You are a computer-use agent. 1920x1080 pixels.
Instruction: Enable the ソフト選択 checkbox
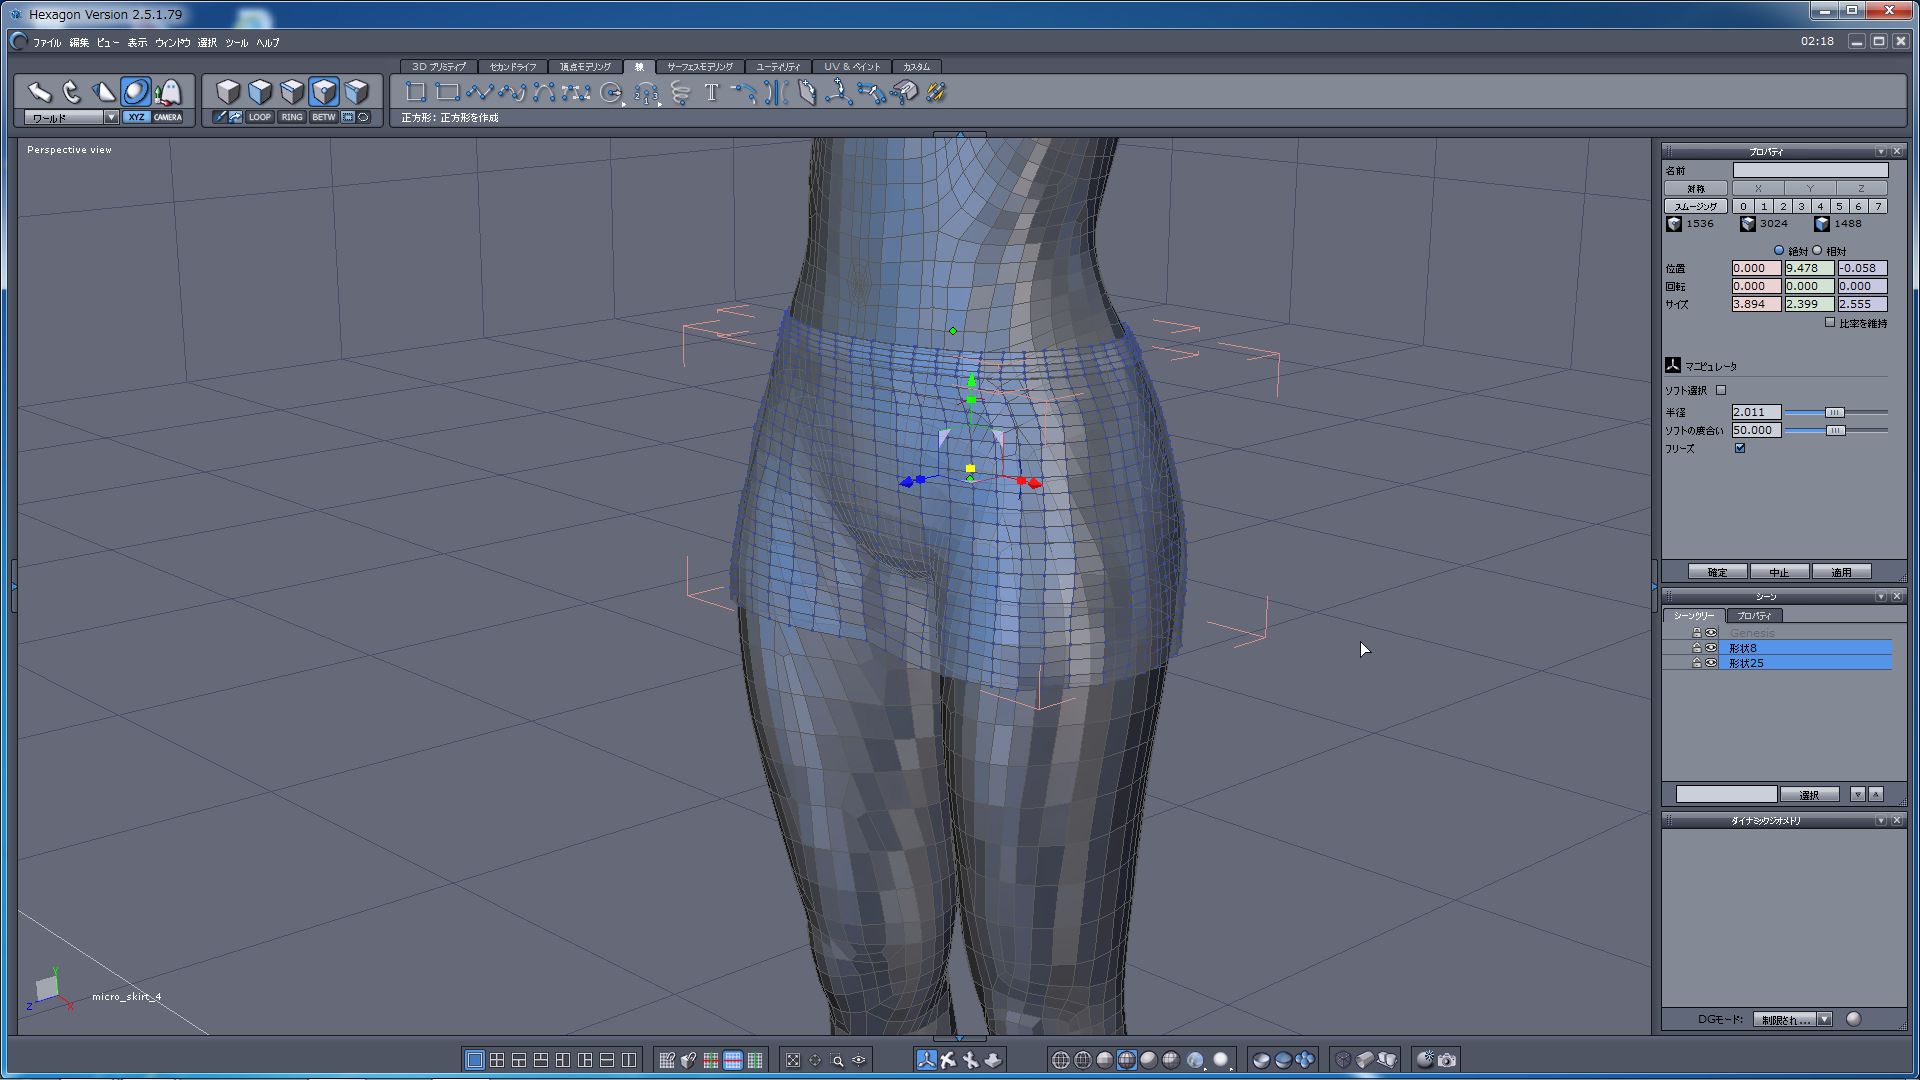(x=1721, y=390)
